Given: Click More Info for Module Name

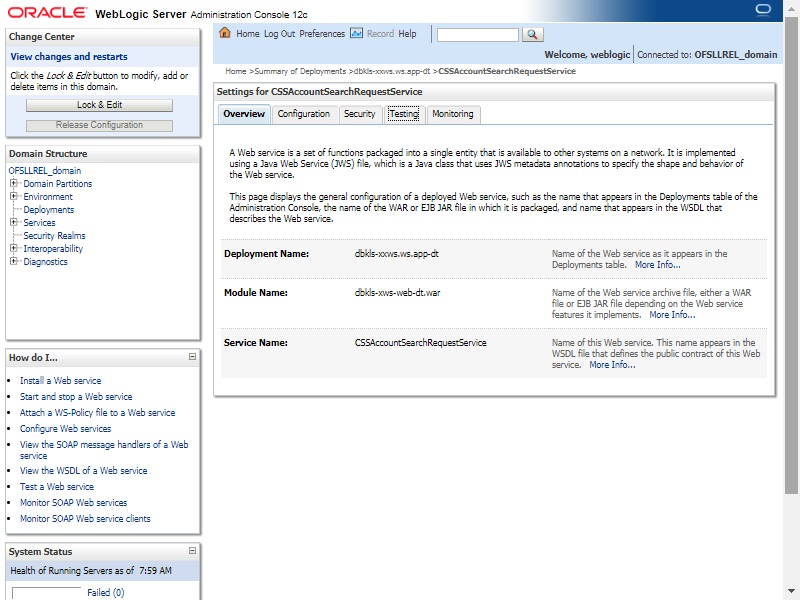Looking at the screenshot, I should pyautogui.click(x=672, y=315).
